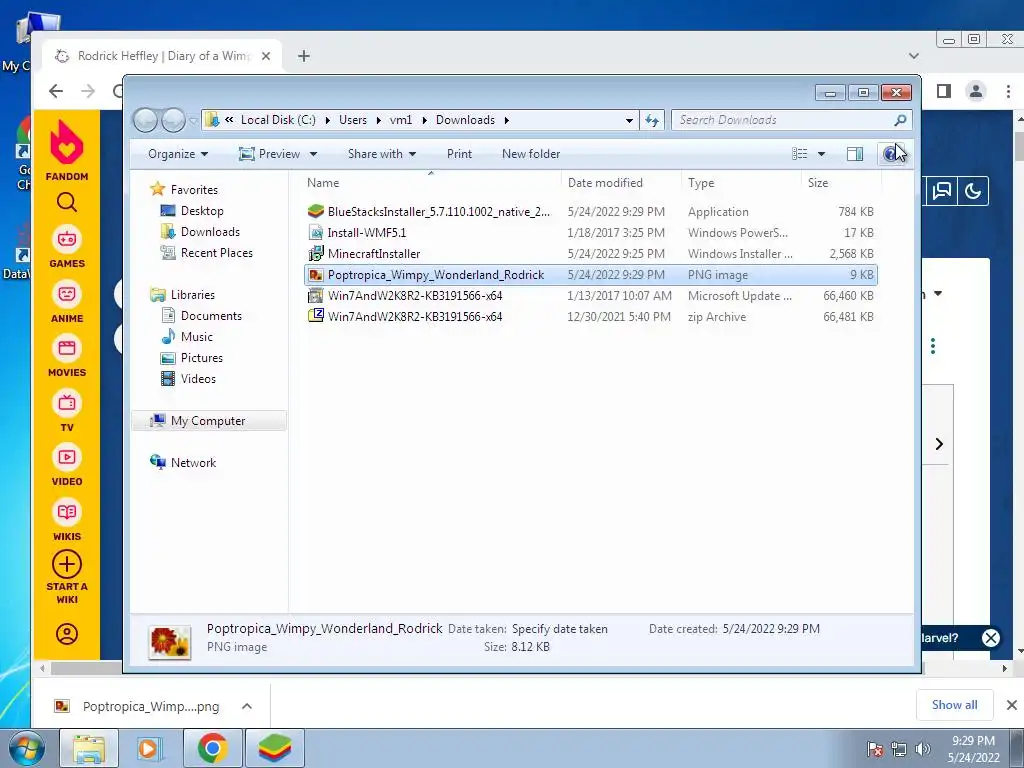Open the Music library
1024x768 pixels.
pos(197,337)
